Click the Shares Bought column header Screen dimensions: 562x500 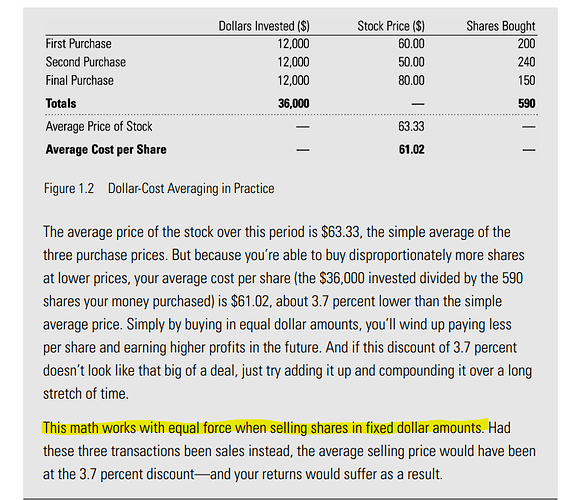point(501,26)
